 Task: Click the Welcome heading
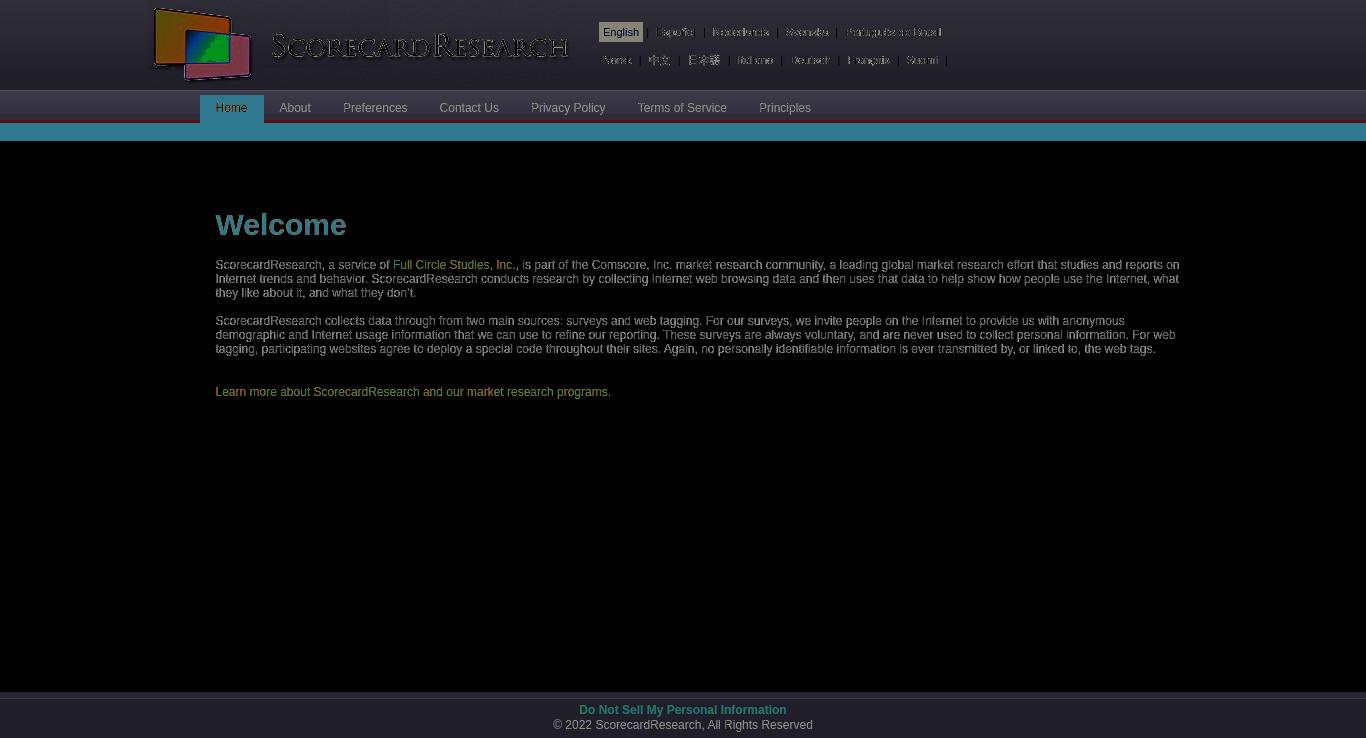click(281, 225)
